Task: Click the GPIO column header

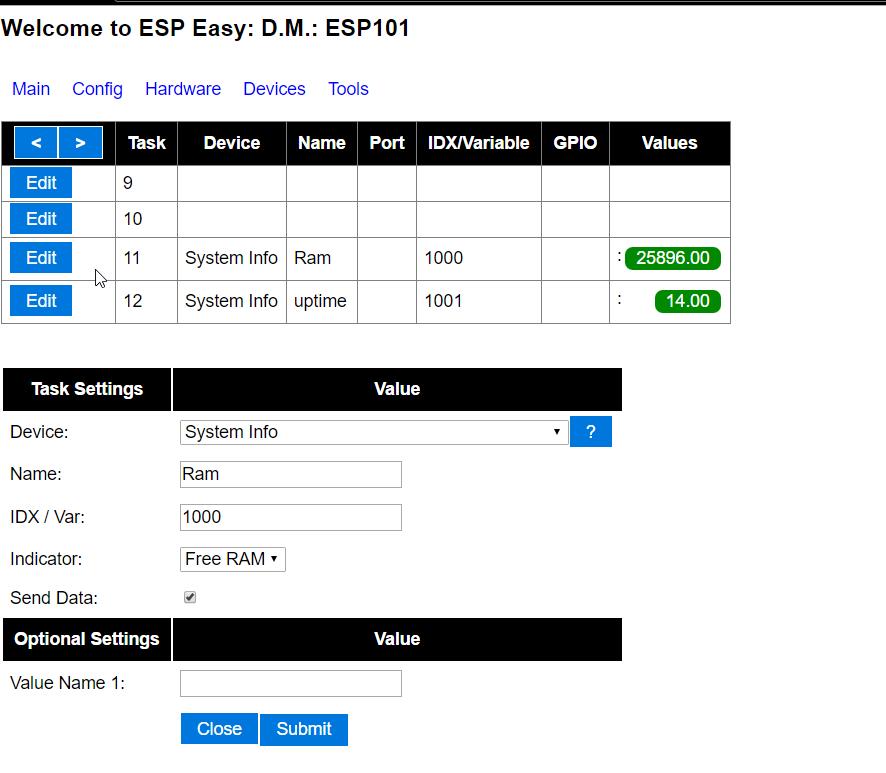Action: click(x=575, y=143)
